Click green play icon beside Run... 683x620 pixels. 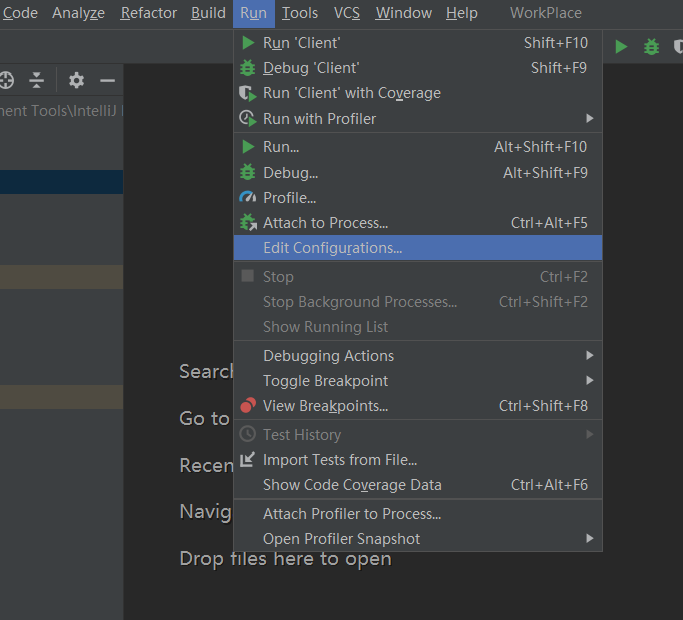(248, 147)
